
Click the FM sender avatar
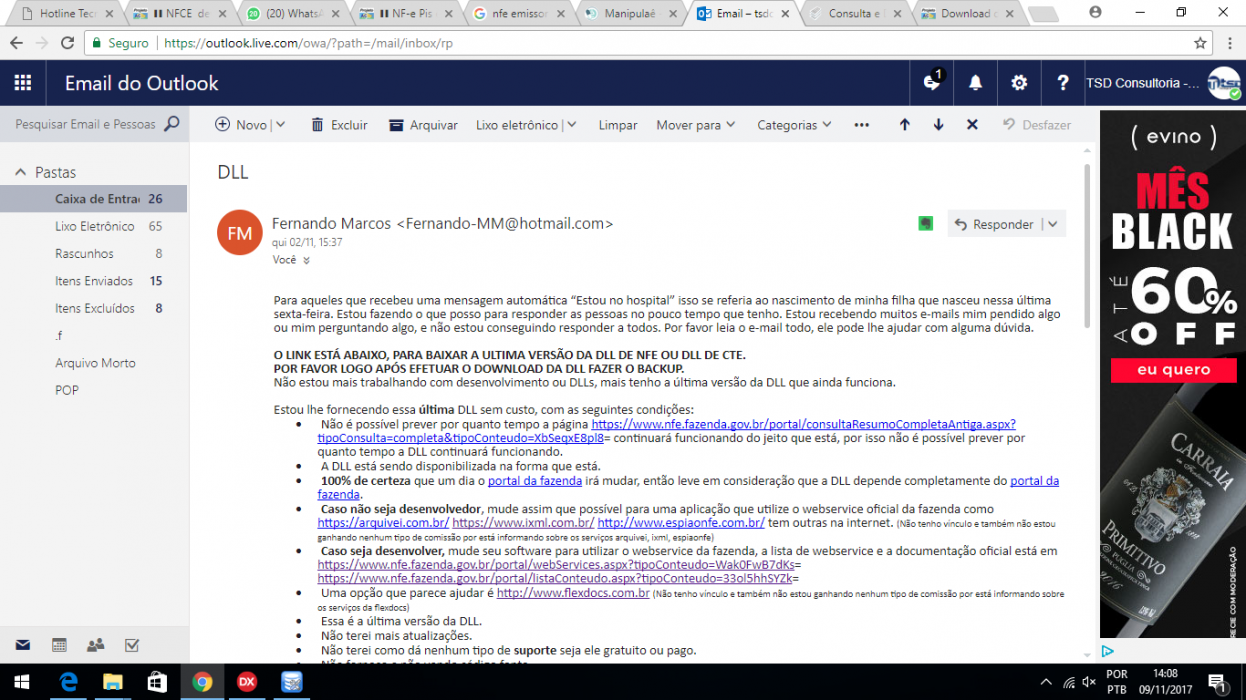point(240,233)
